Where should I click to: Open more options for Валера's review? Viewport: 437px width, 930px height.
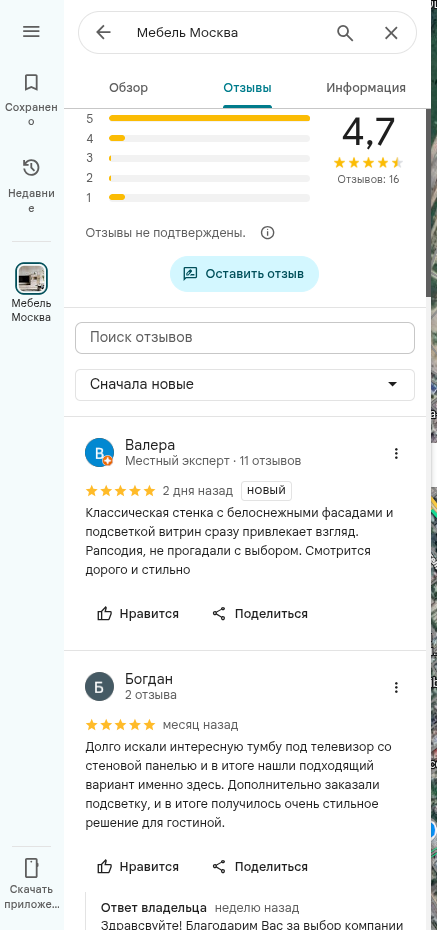pyautogui.click(x=396, y=454)
